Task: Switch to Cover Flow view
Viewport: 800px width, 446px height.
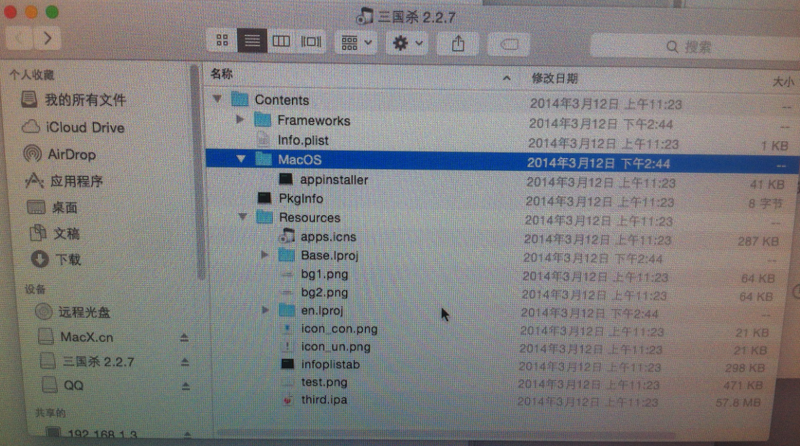Action: (311, 42)
